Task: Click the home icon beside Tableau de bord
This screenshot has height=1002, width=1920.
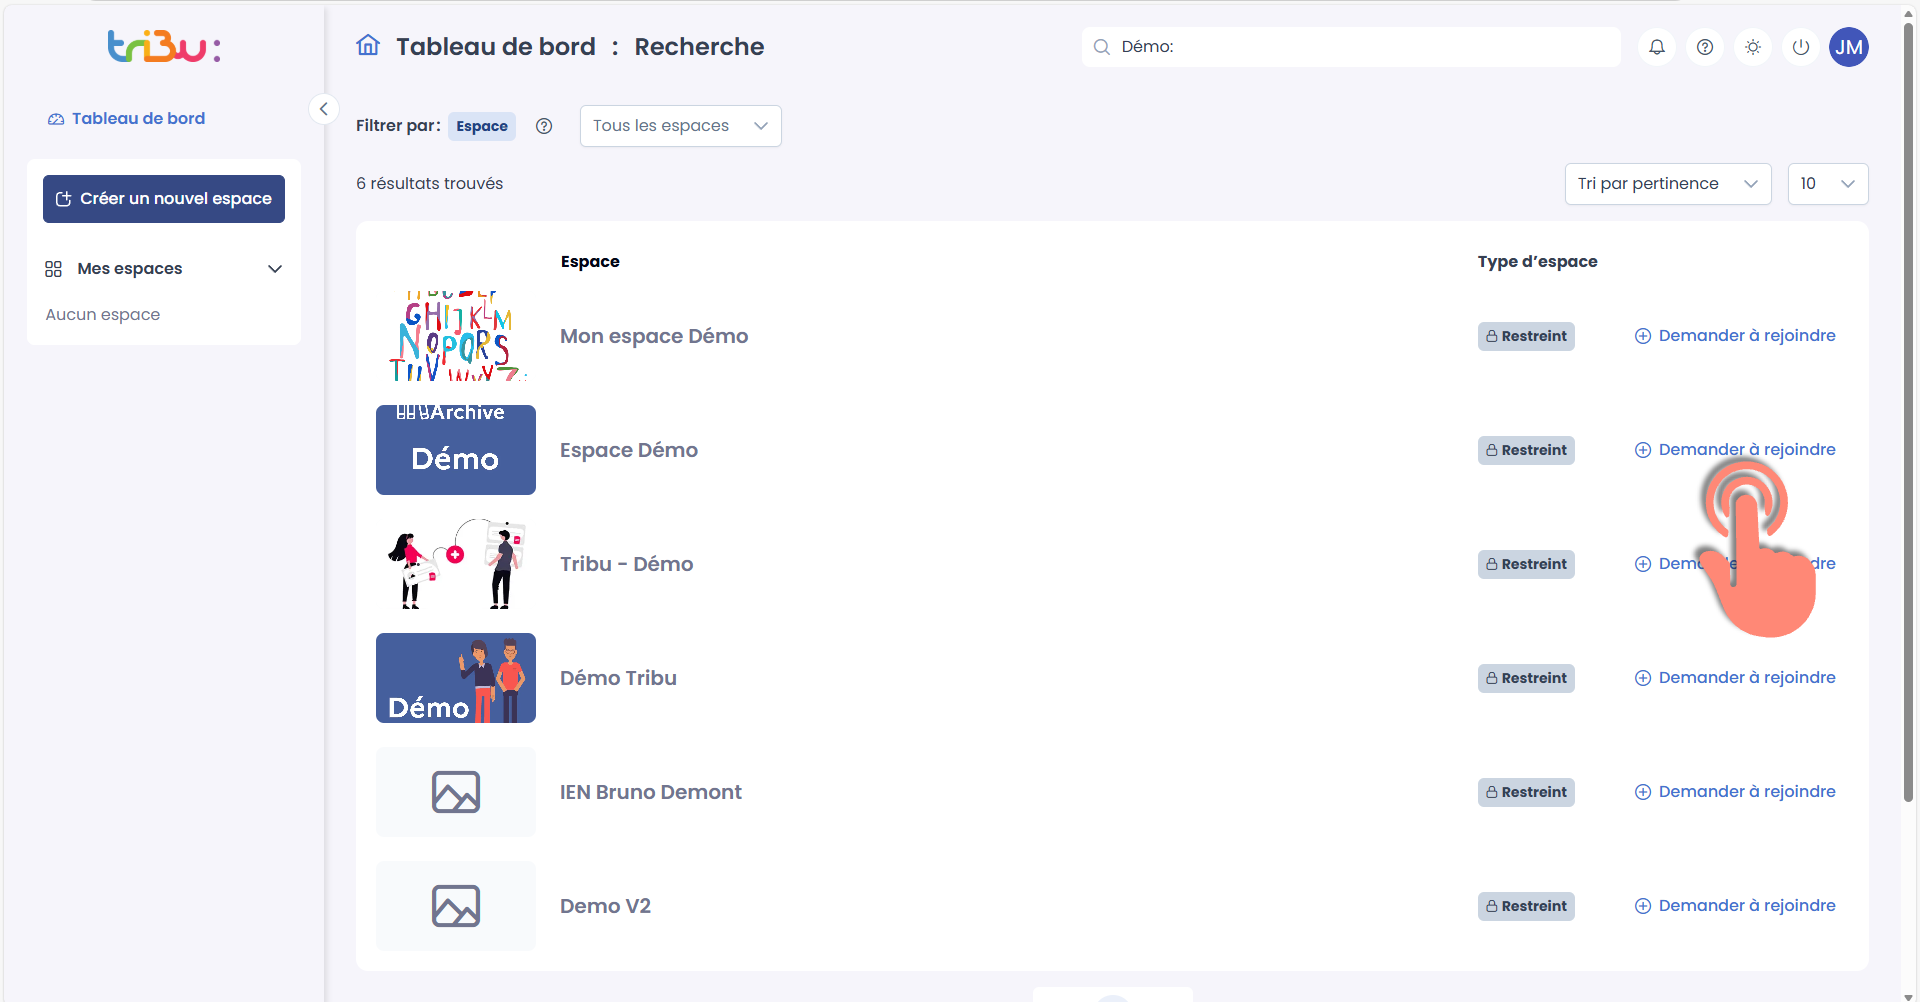Action: tap(368, 46)
